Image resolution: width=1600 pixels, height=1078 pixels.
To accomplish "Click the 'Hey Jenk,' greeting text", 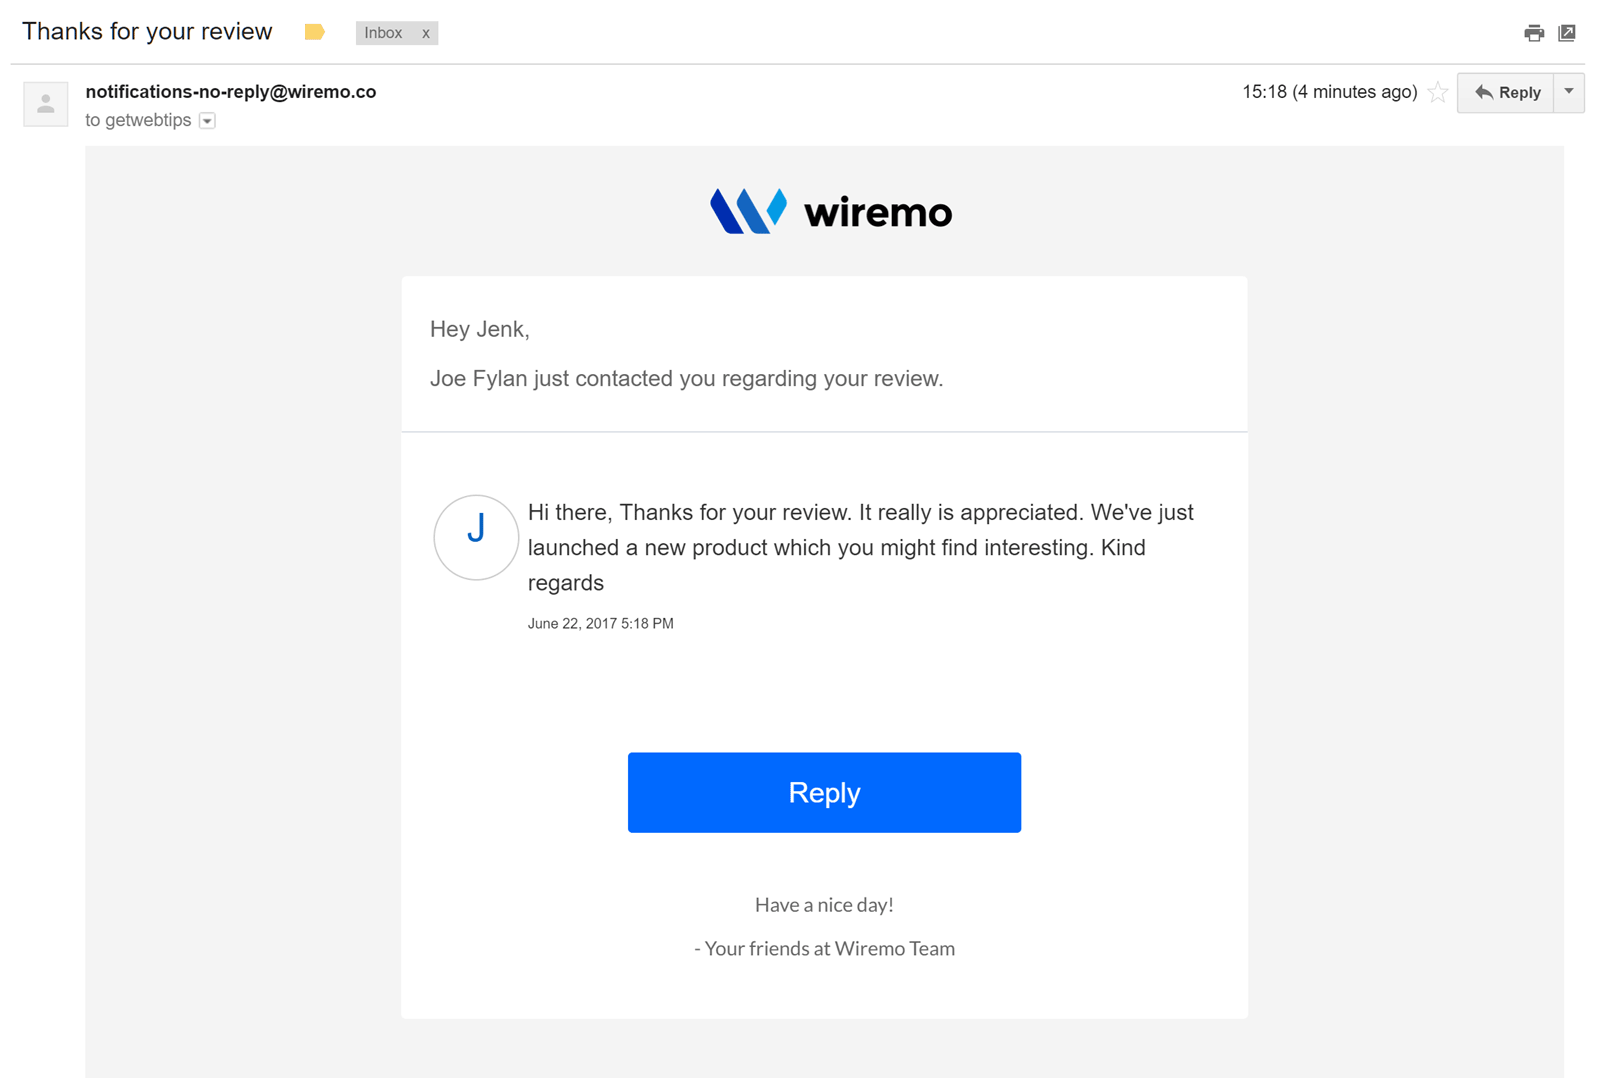I will [480, 329].
